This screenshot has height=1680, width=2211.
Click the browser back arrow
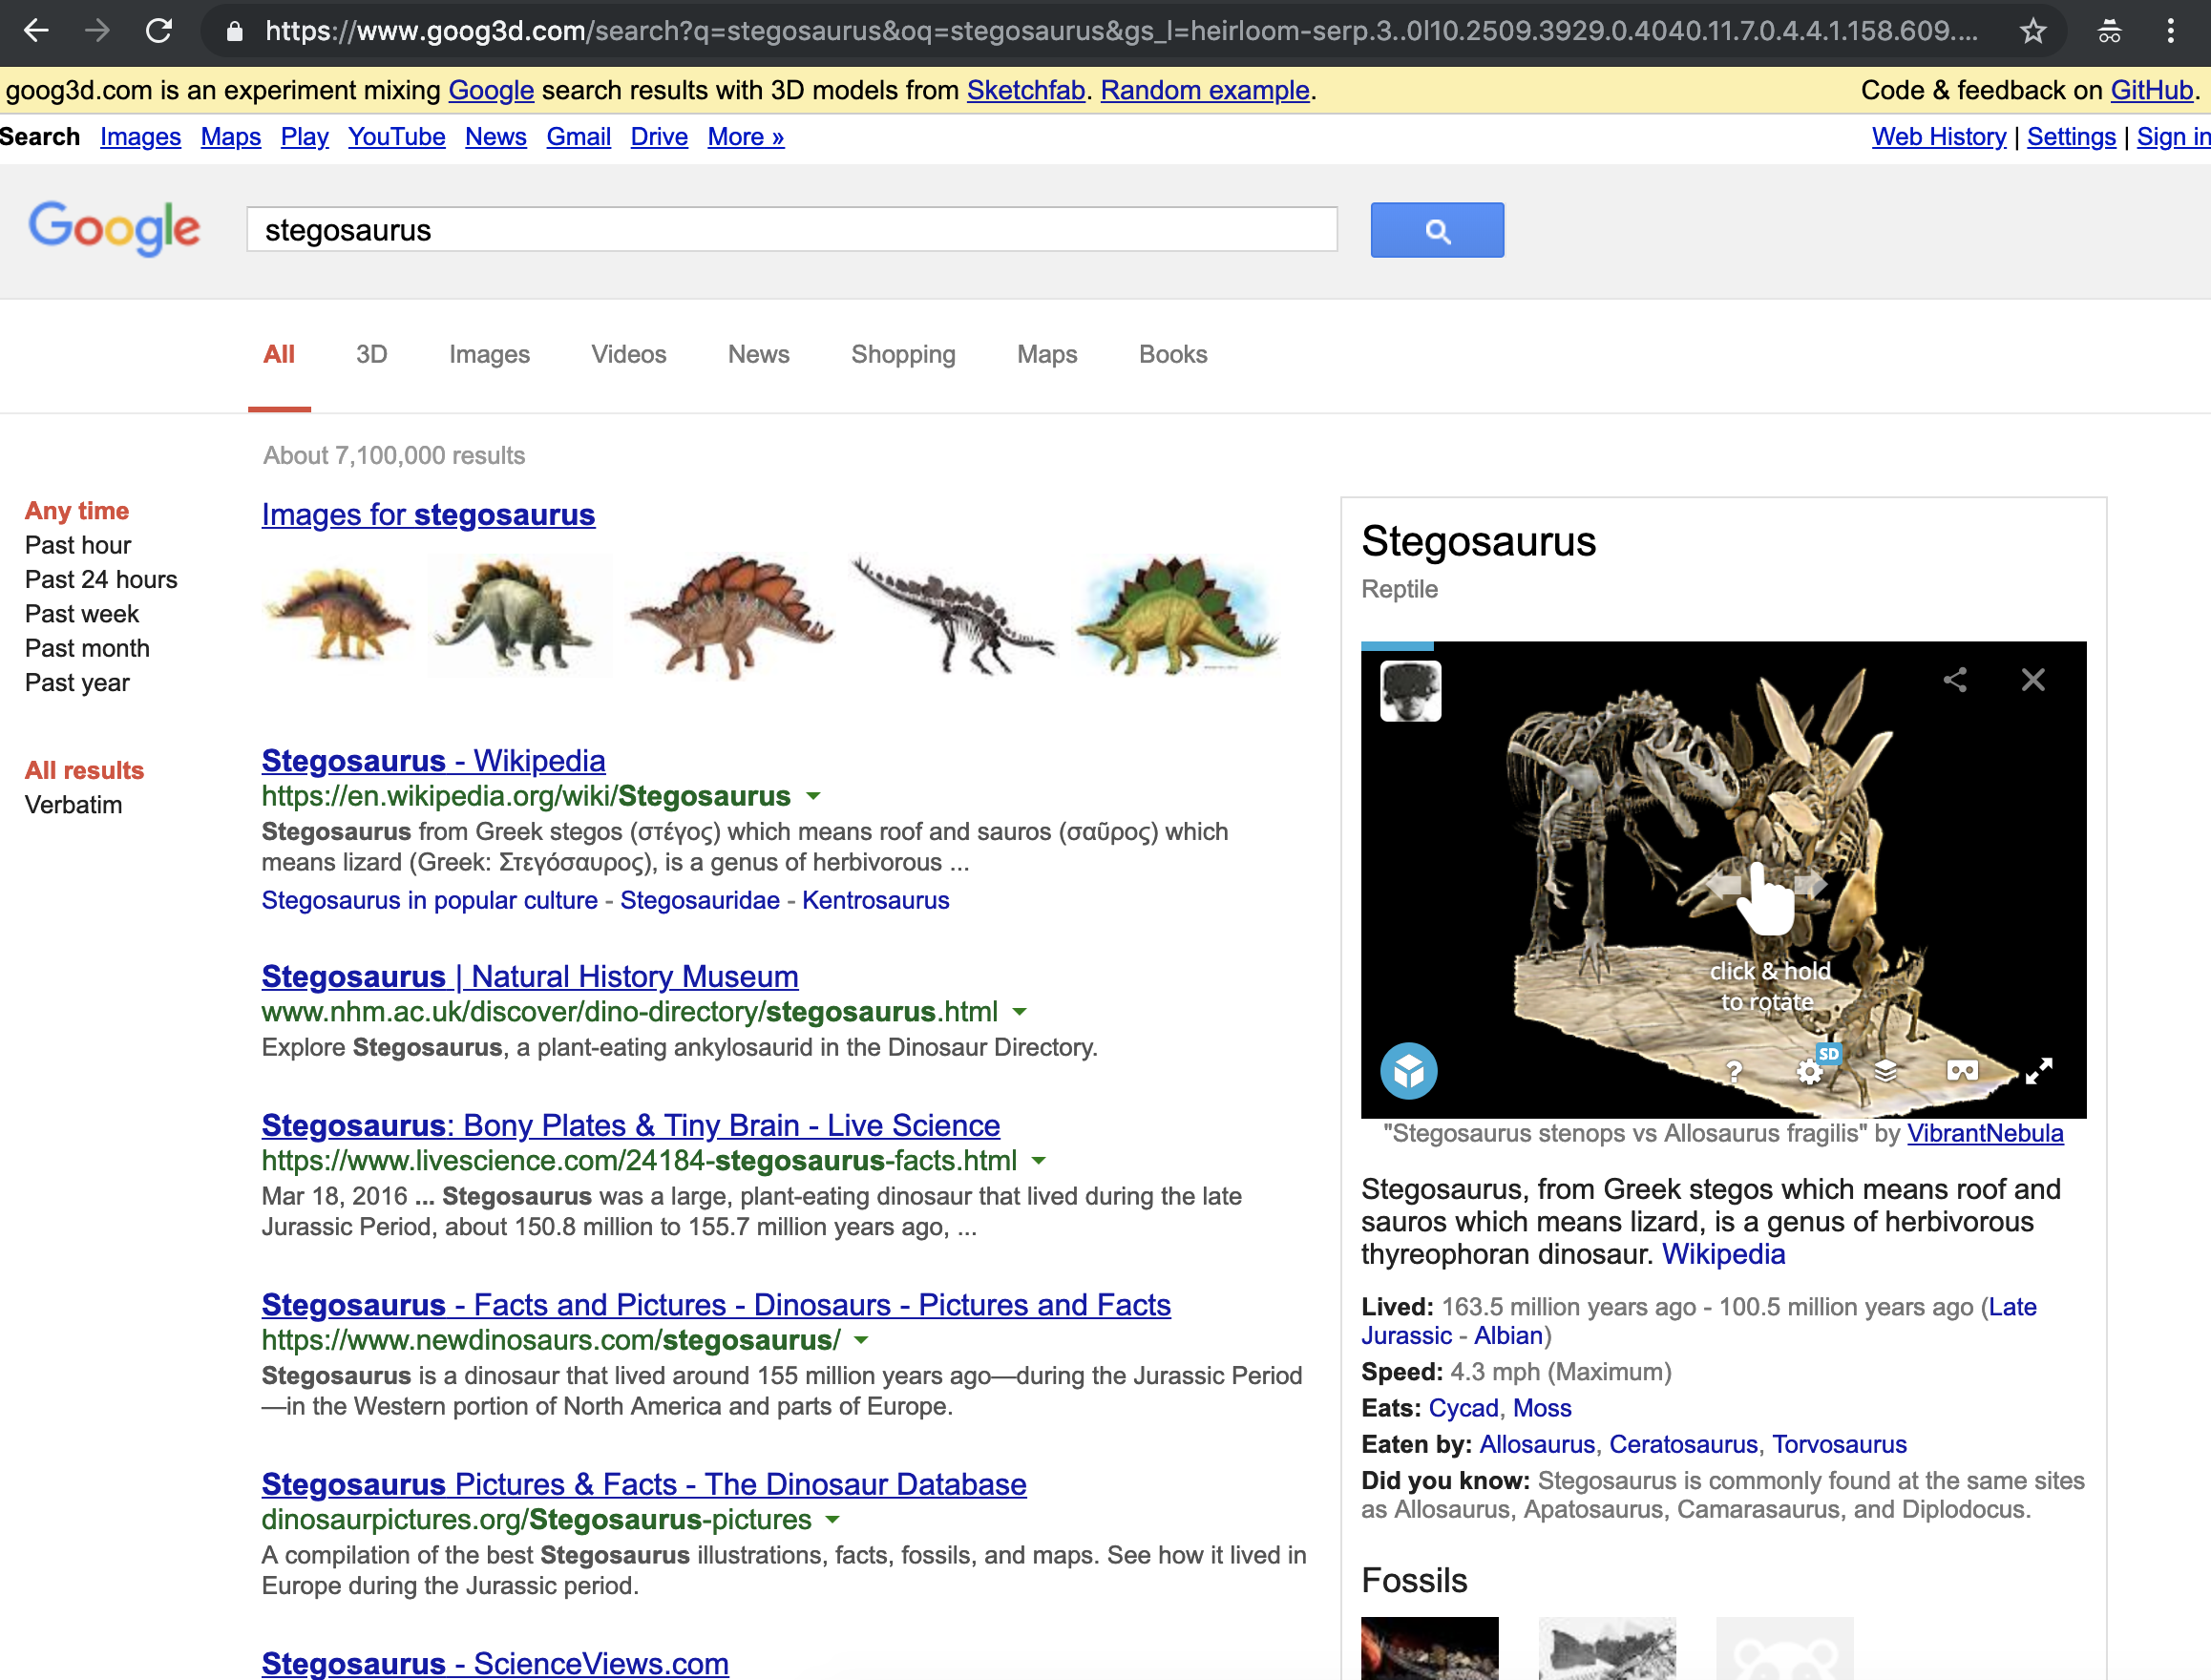click(x=36, y=31)
